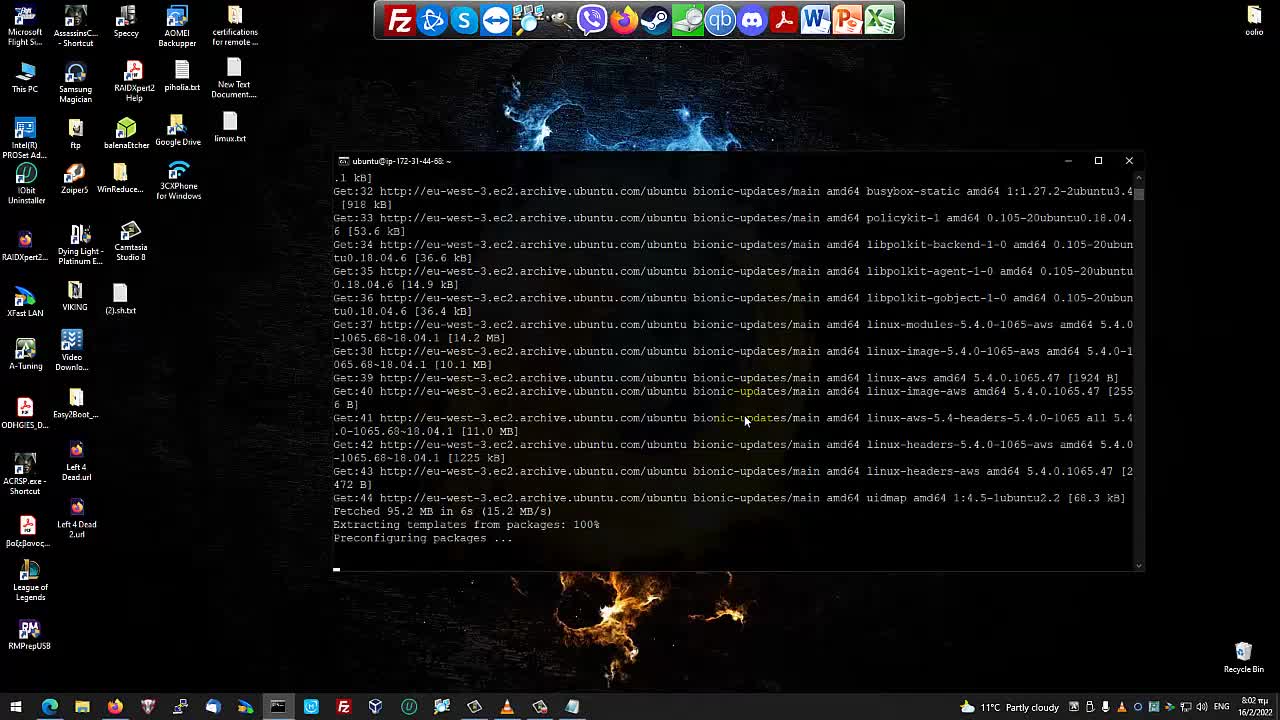Select the League of Legends desktop icon
1280x720 pixels.
click(x=30, y=582)
